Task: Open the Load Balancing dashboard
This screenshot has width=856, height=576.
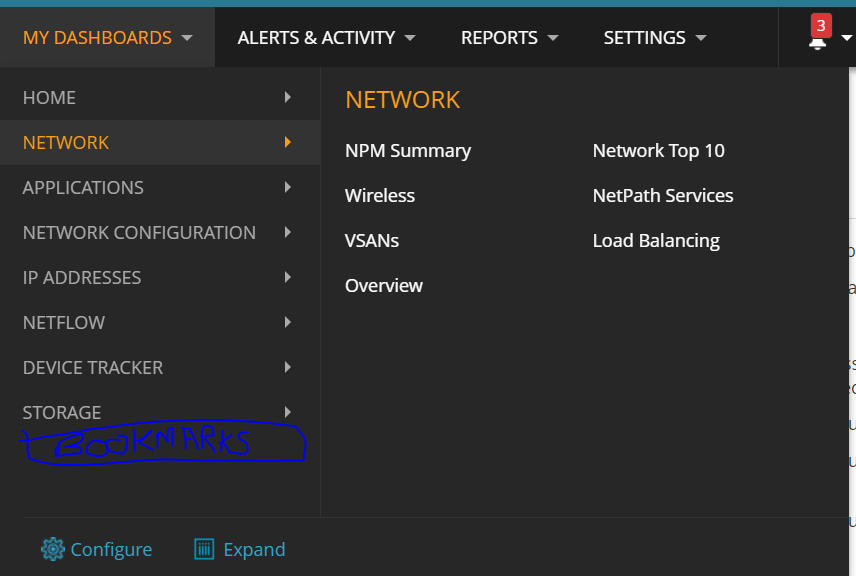Action: pyautogui.click(x=656, y=241)
